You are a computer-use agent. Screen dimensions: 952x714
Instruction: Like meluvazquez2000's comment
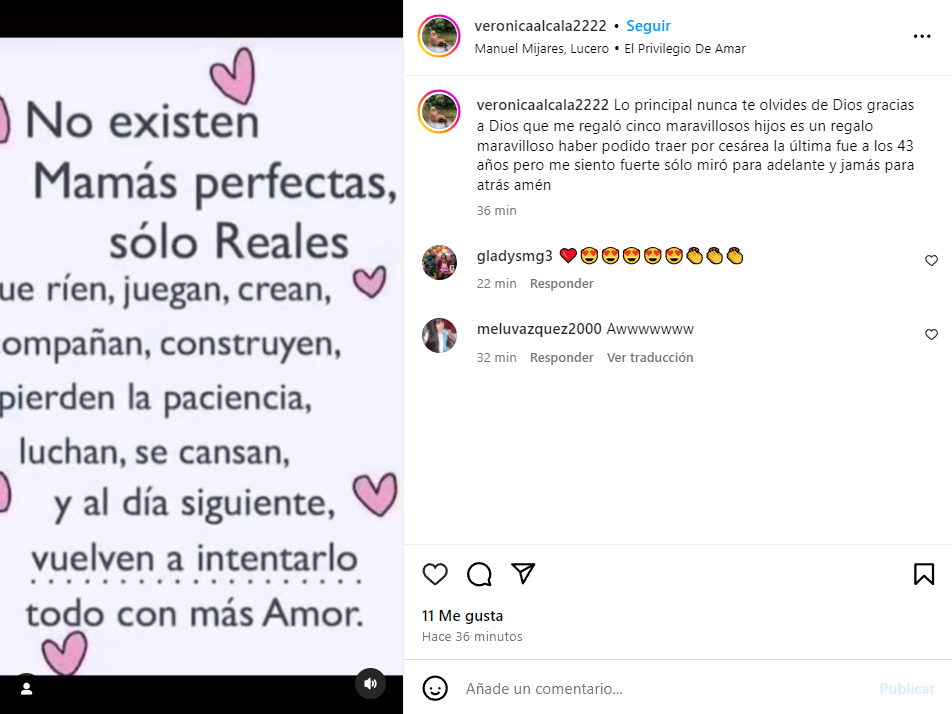pyautogui.click(x=931, y=335)
